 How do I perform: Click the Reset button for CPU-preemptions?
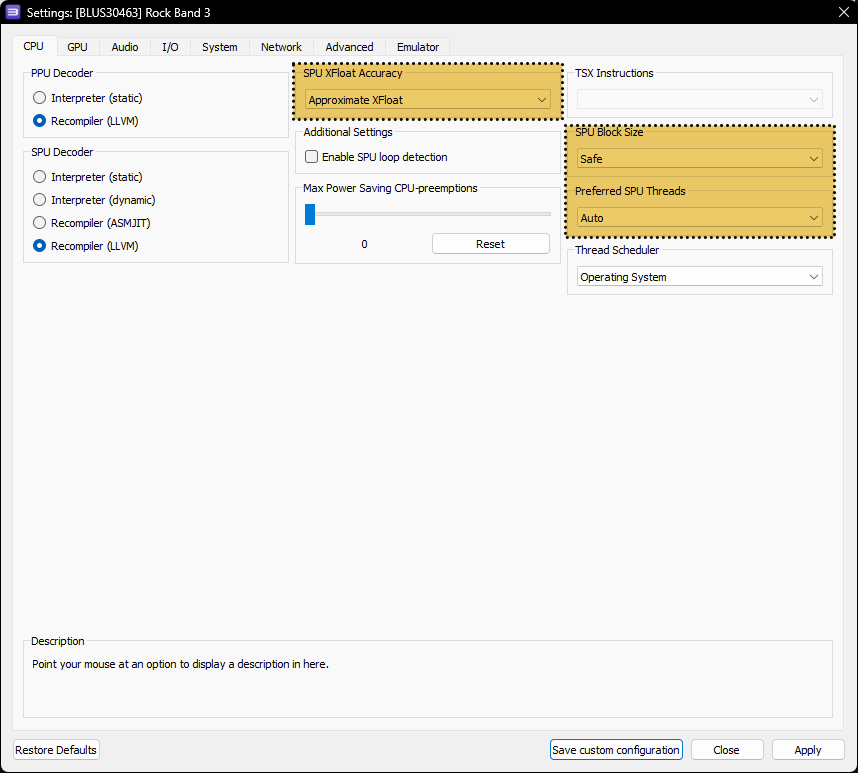(490, 244)
